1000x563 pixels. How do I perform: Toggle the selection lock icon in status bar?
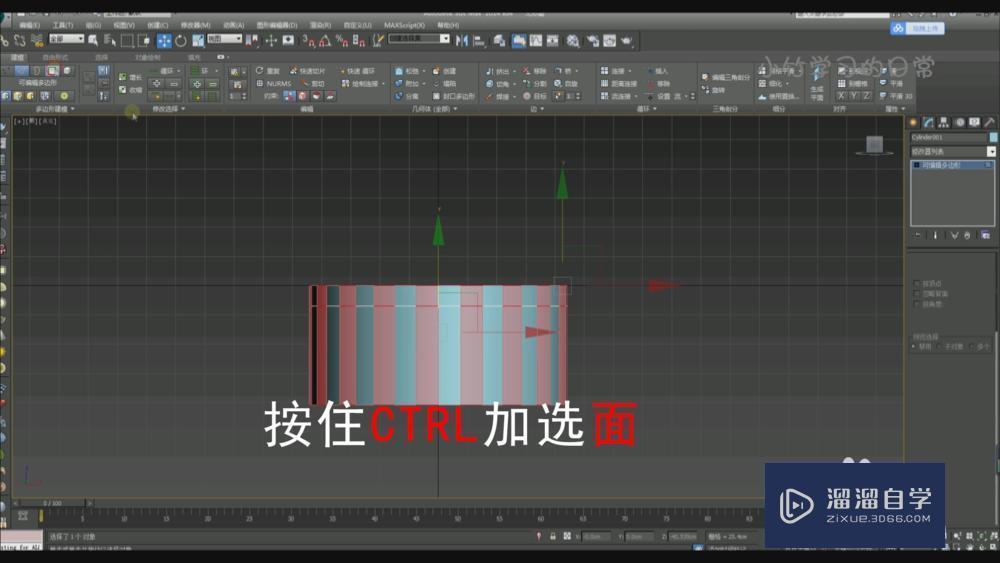(553, 537)
